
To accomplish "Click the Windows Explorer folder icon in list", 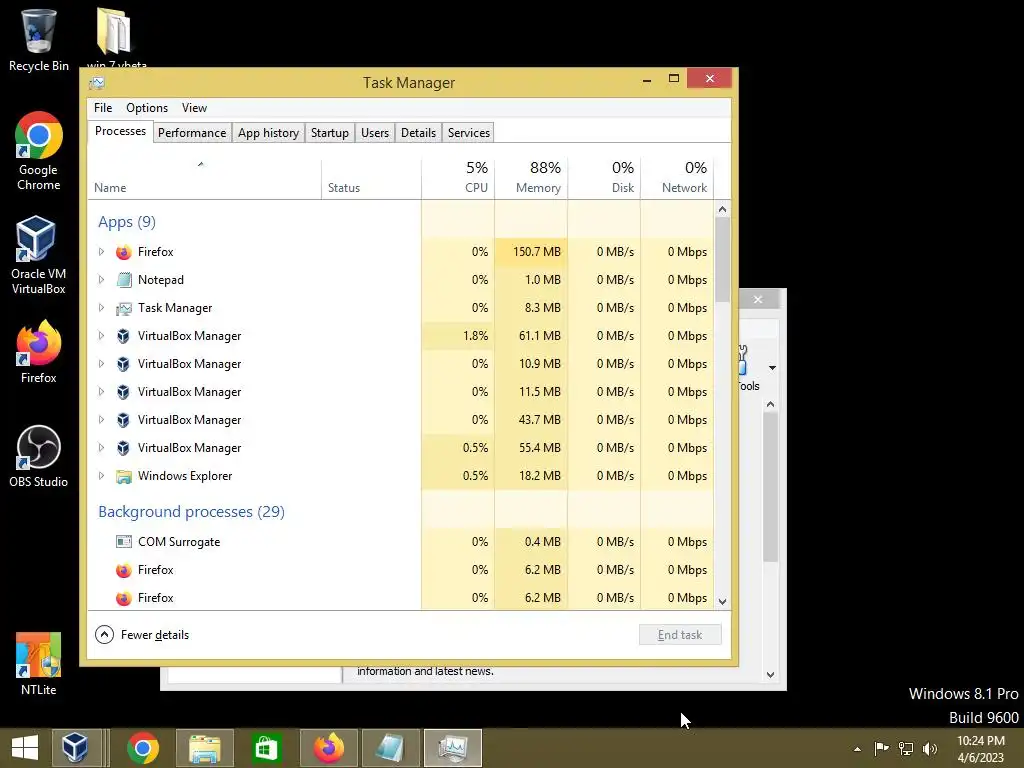I will click(123, 476).
